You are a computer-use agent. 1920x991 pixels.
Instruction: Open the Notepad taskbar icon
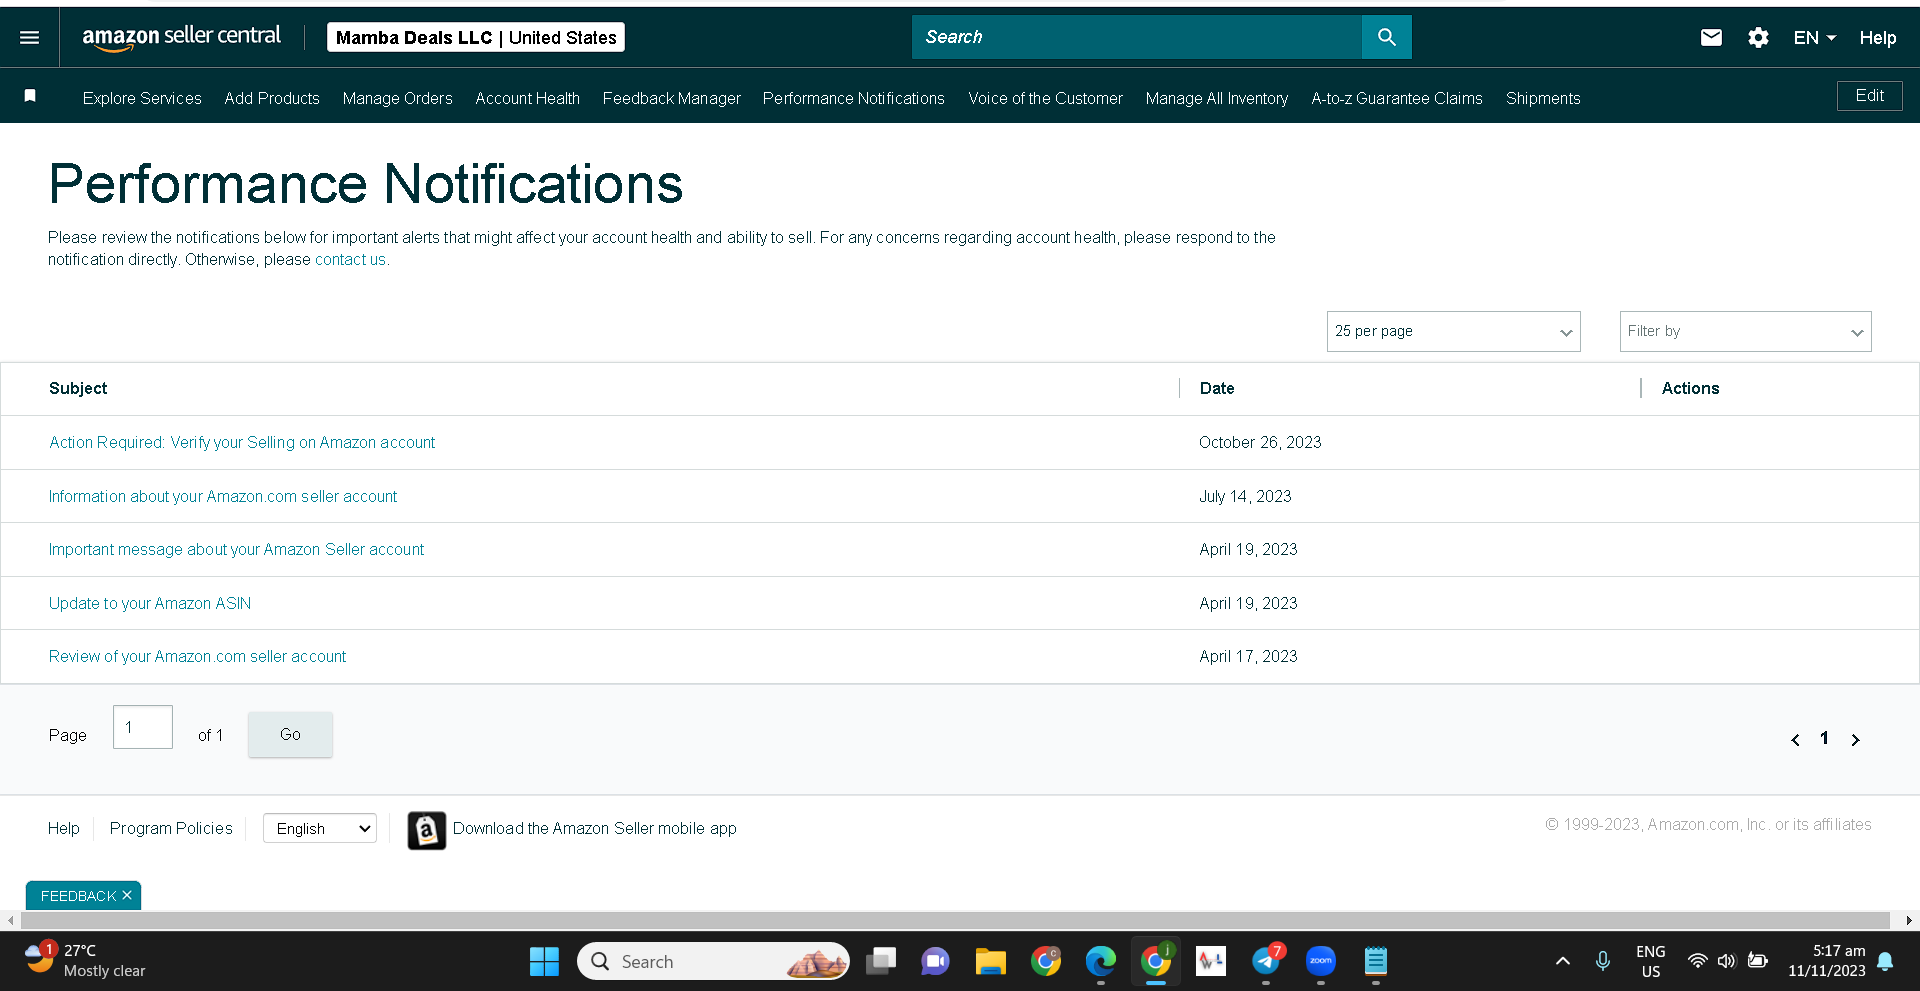(x=1376, y=962)
